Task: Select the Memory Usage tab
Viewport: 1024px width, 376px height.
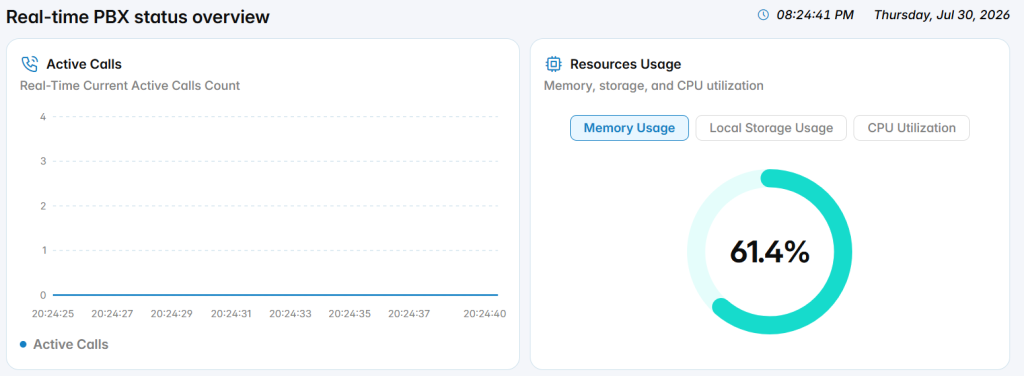Action: click(629, 128)
